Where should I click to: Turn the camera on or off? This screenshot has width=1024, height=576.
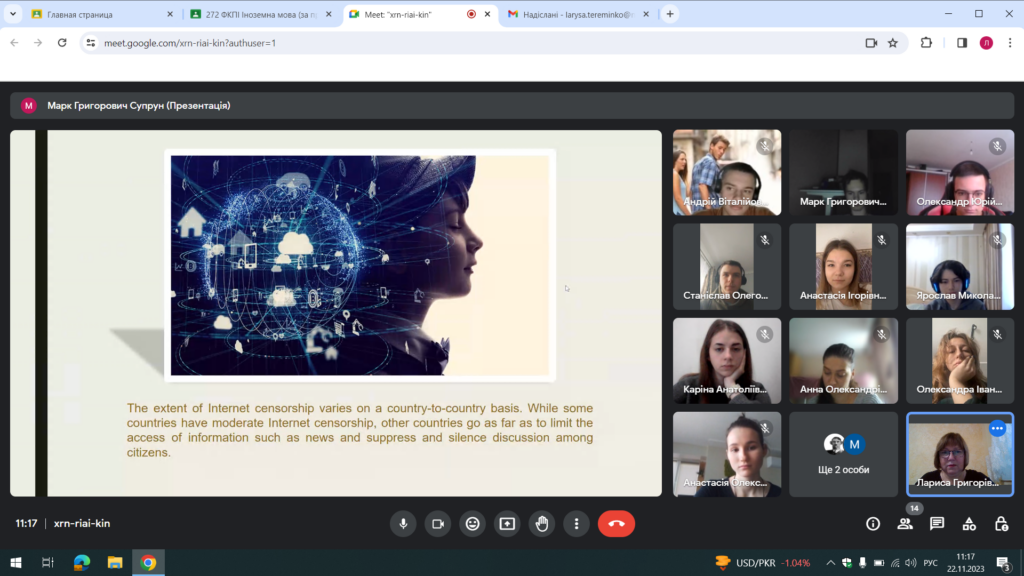[x=438, y=523]
